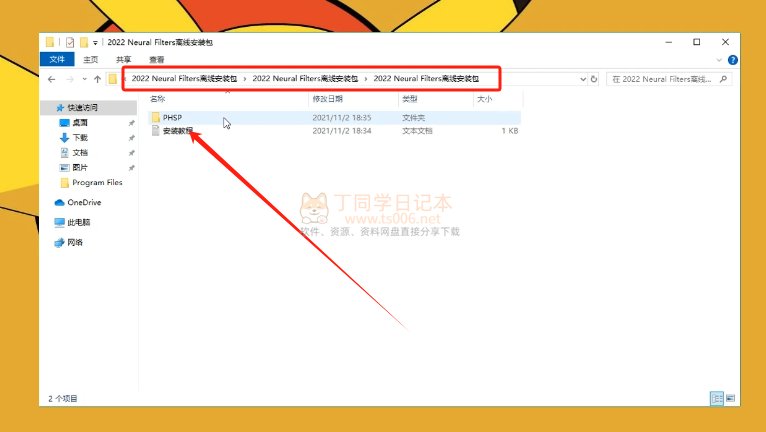Click the search magnifier icon

tap(723, 79)
